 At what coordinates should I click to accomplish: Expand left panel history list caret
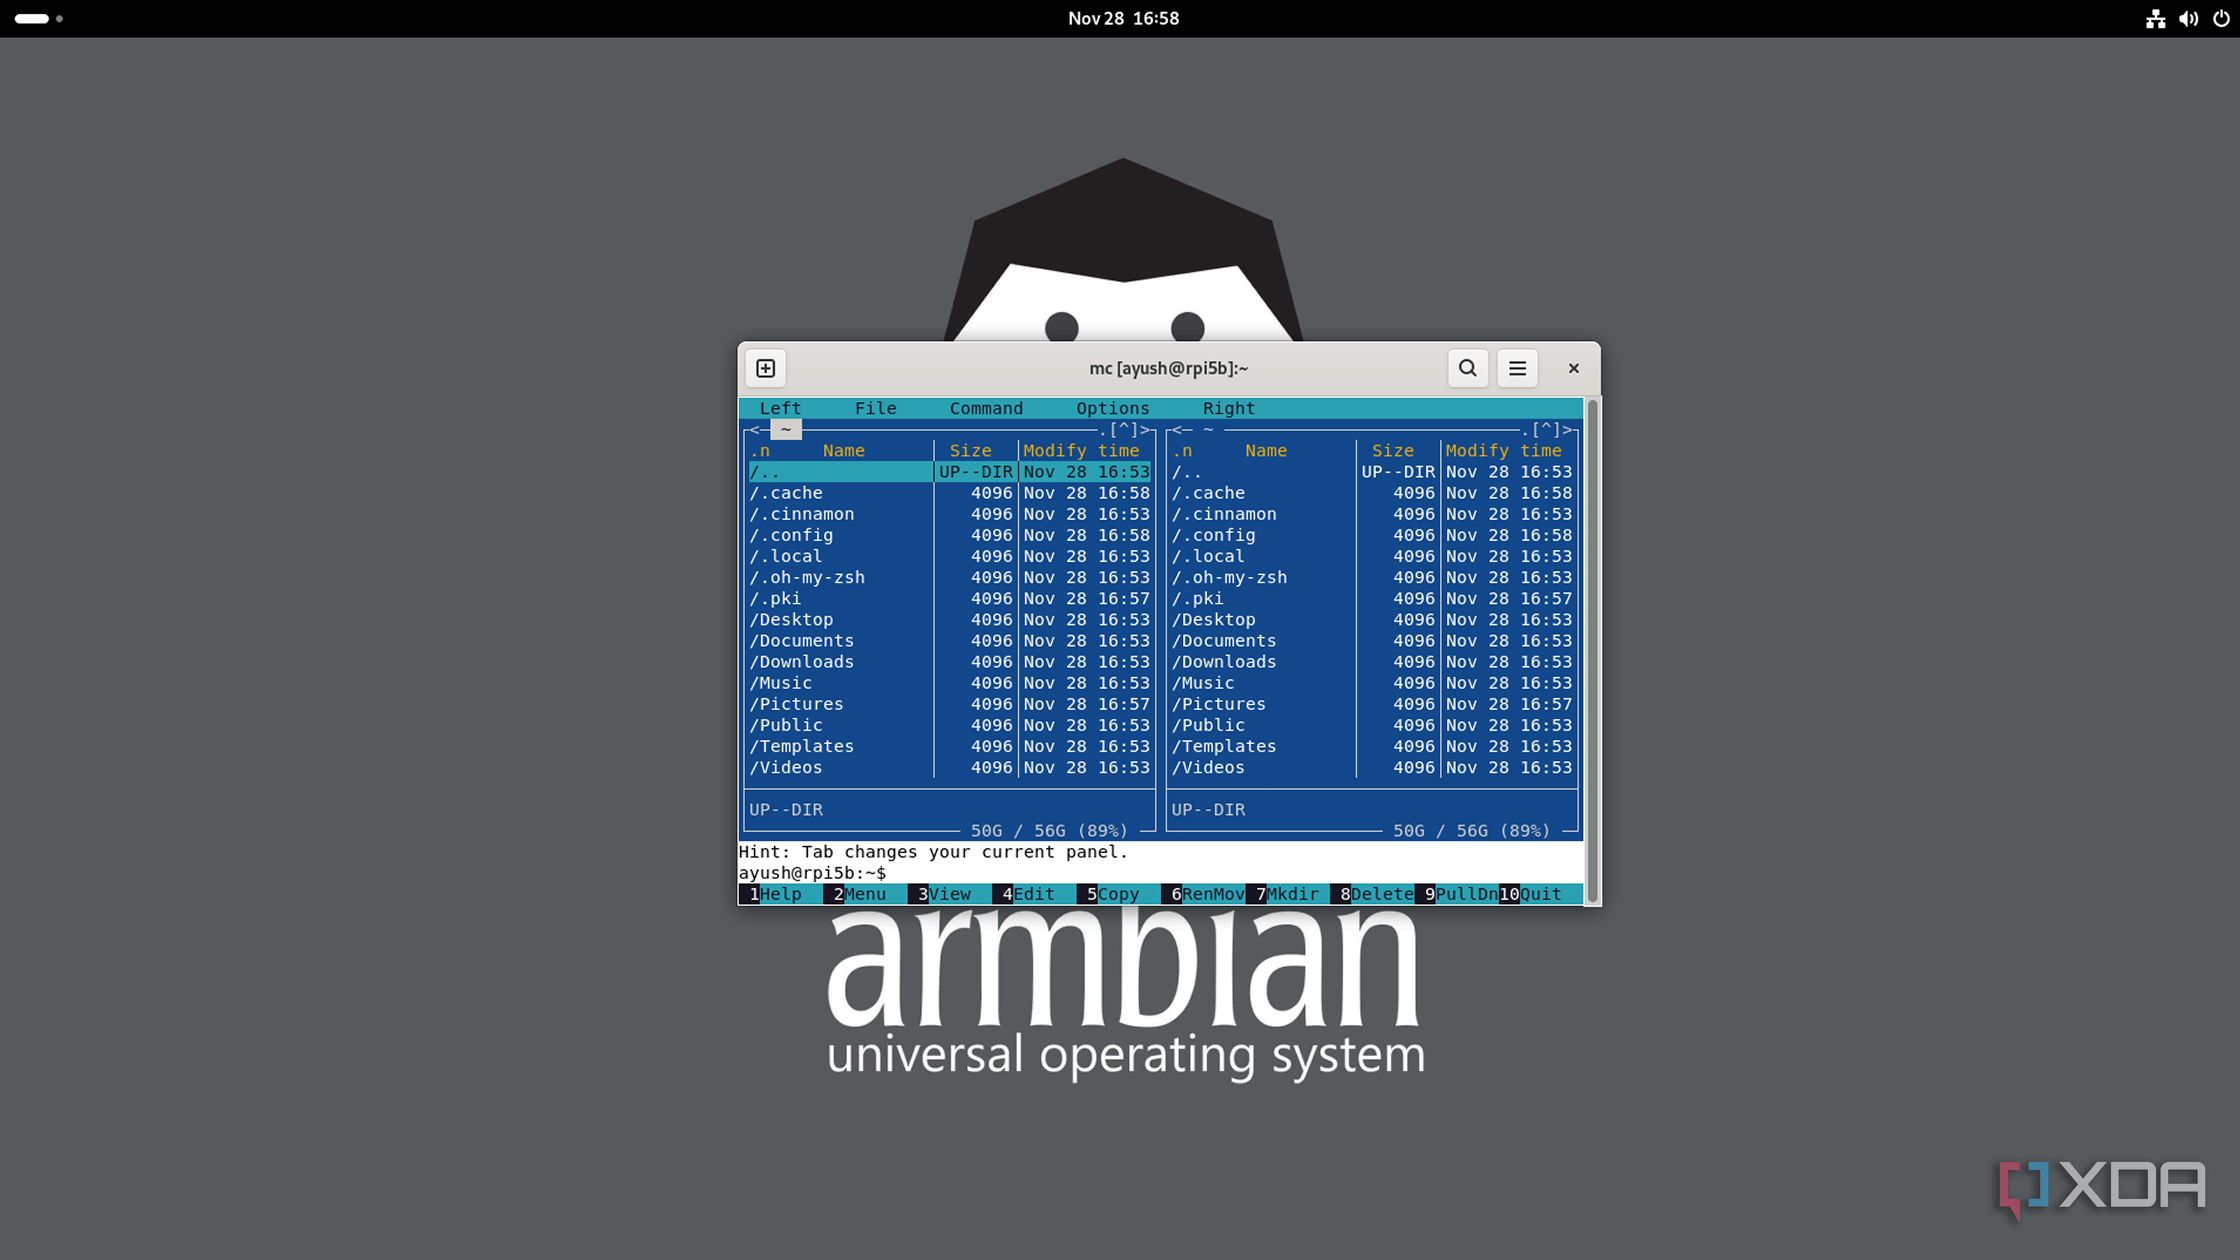1124,430
